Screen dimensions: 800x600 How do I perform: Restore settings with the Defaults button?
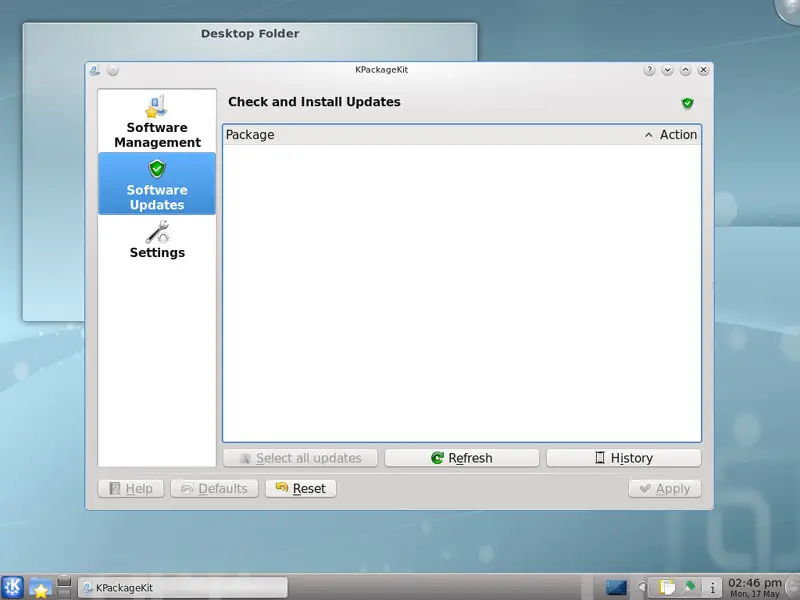214,489
